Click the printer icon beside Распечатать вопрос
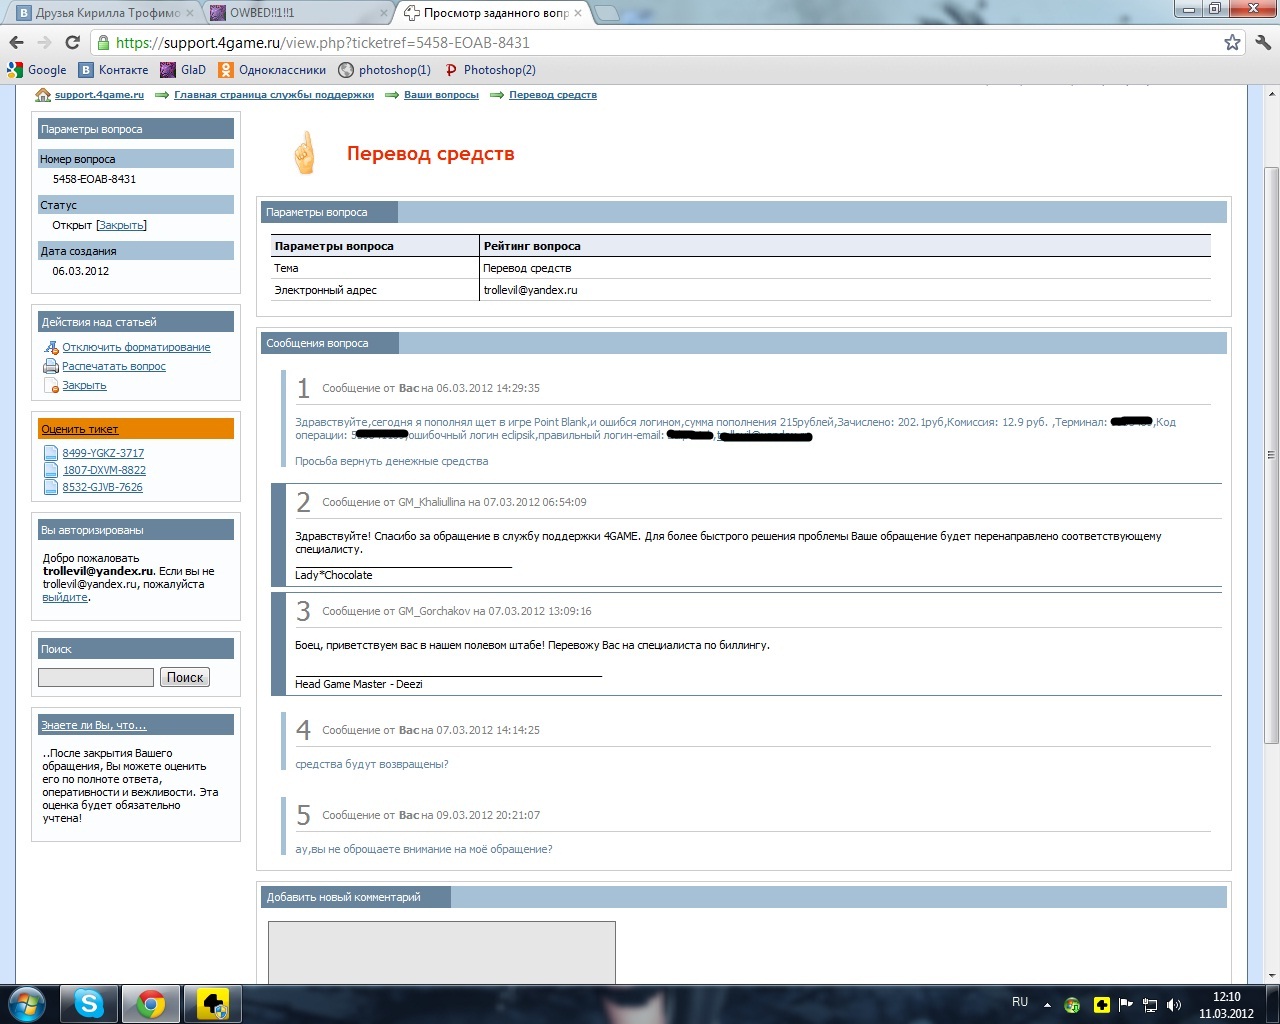The width and height of the screenshot is (1280, 1024). click(x=52, y=367)
